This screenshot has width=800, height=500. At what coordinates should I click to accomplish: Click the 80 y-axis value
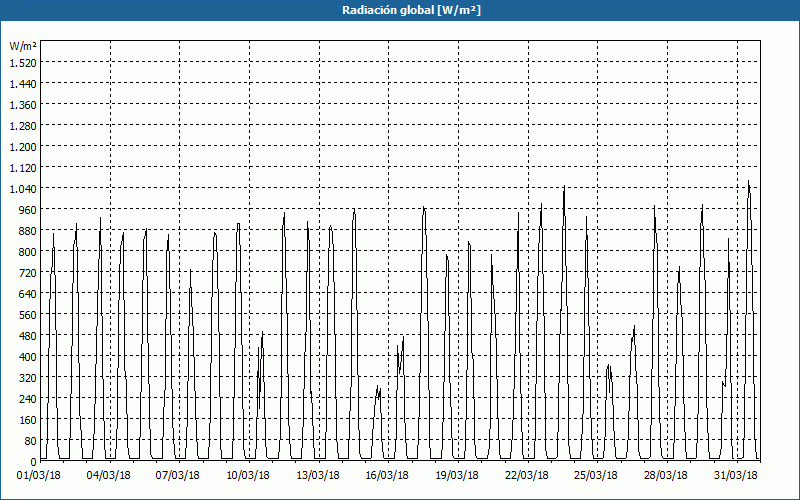click(30, 441)
